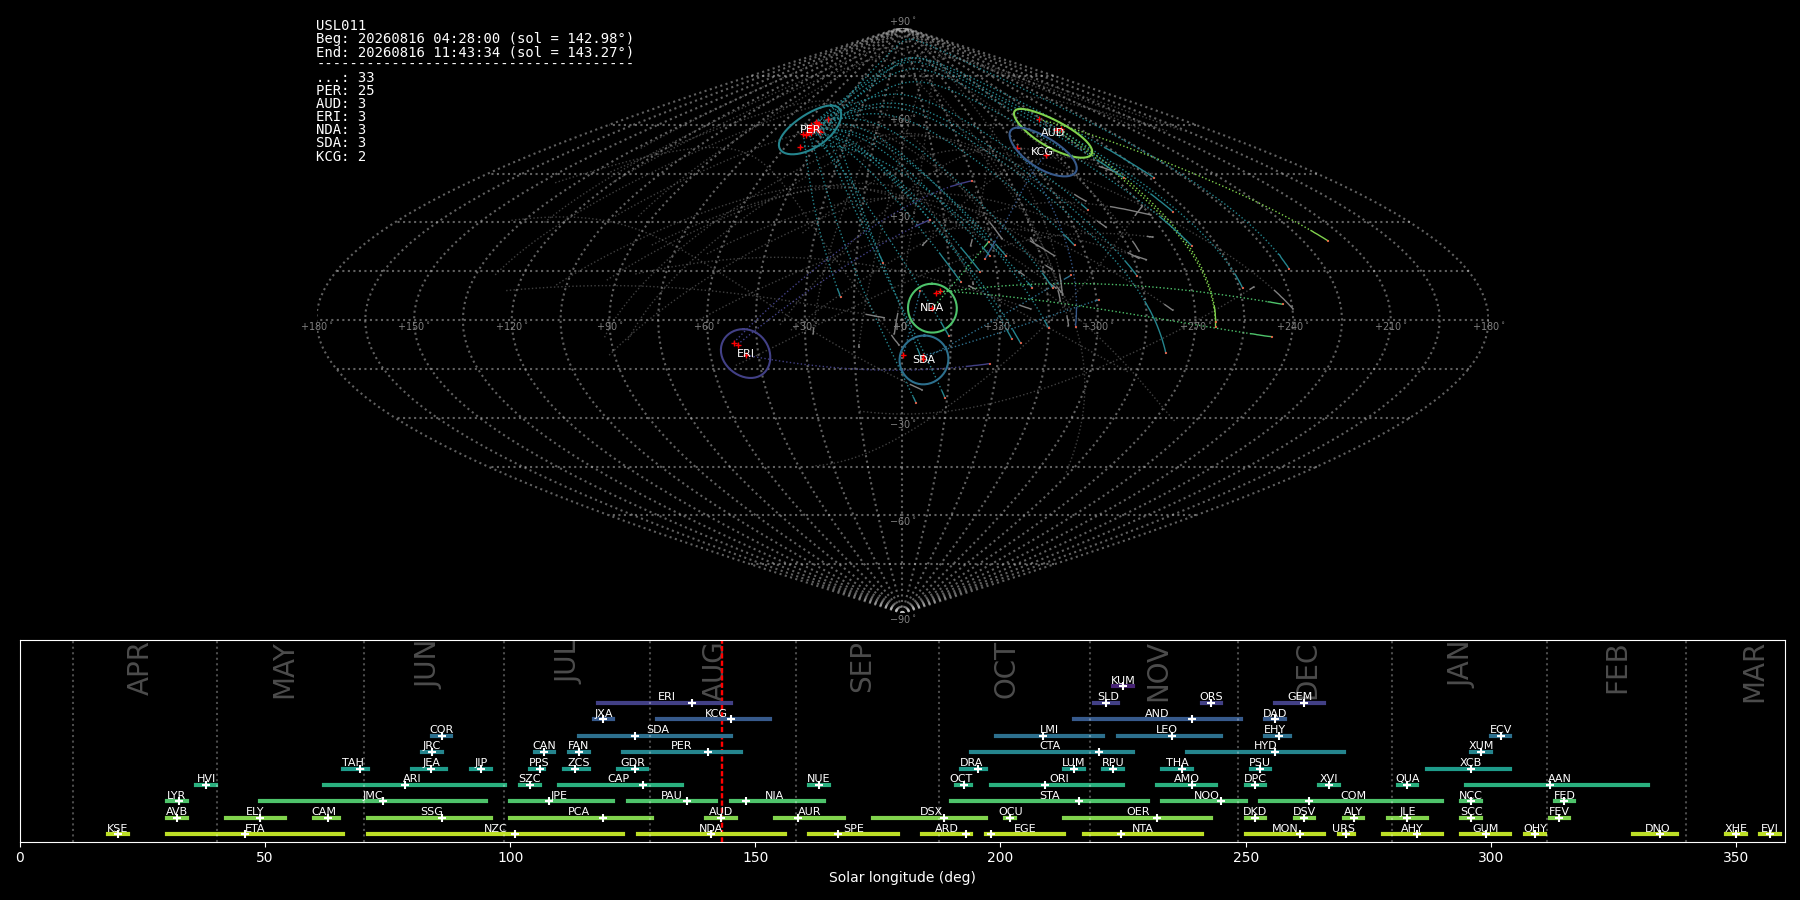Click the KCG radiant label on the map
Screen dimensions: 1800x900
click(1042, 152)
